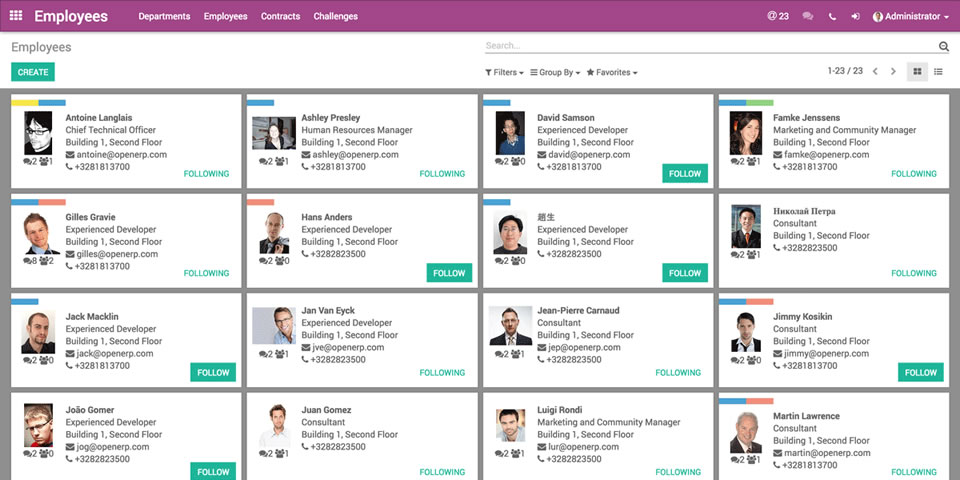Viewport: 960px width, 480px height.
Task: Go to previous page of employees
Action: click(875, 72)
